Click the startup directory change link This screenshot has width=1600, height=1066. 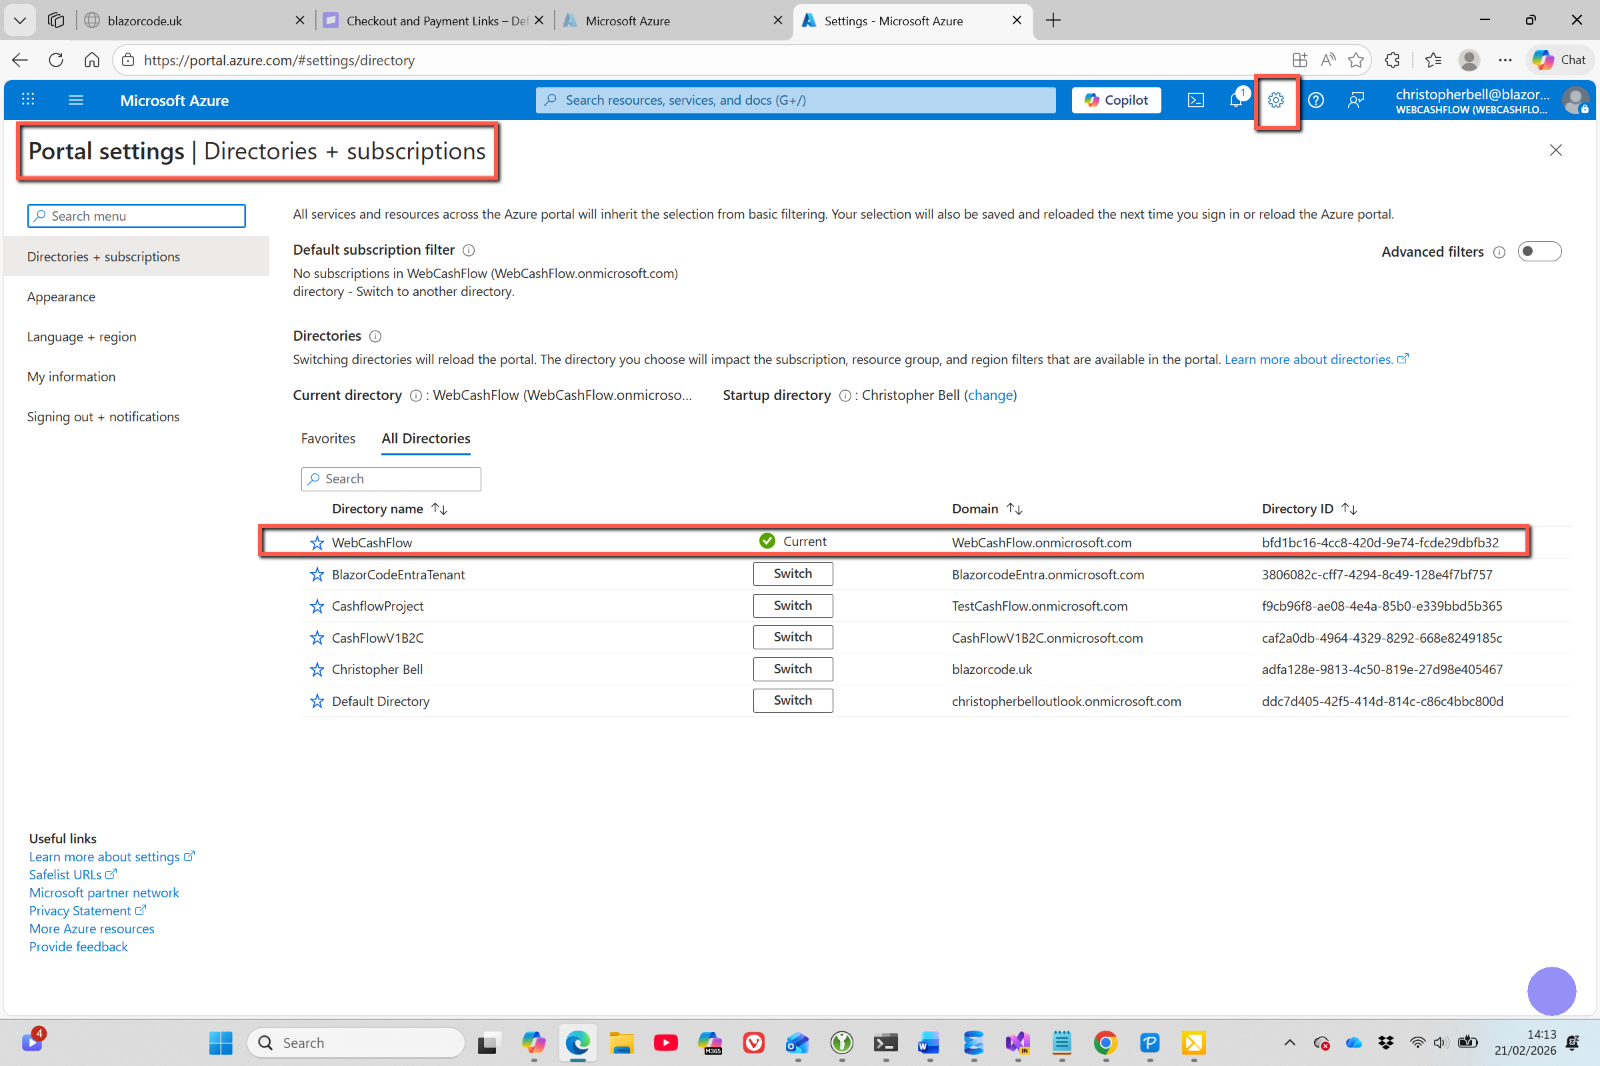pyautogui.click(x=990, y=396)
